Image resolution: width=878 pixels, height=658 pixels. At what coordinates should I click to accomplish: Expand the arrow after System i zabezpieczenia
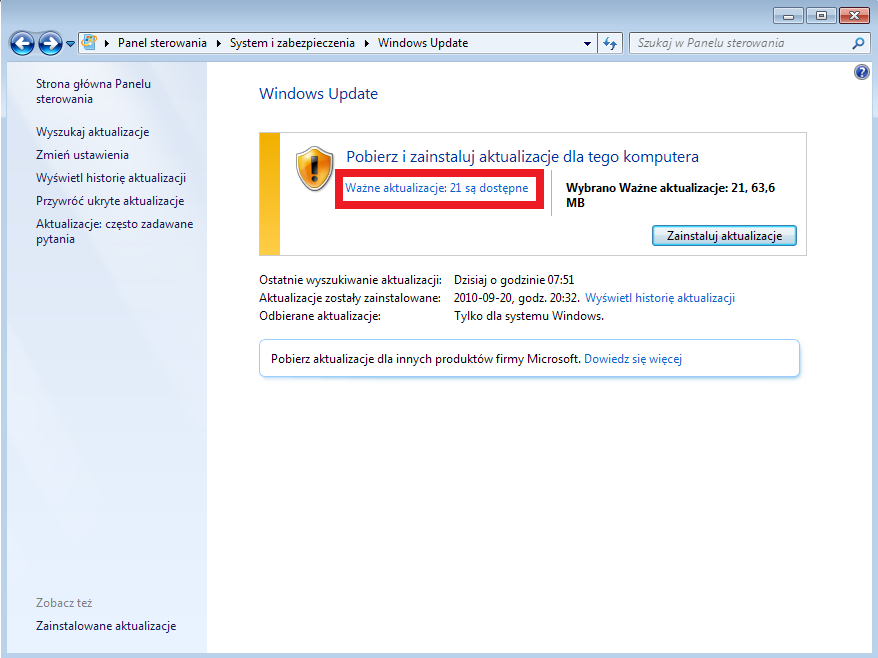click(366, 43)
